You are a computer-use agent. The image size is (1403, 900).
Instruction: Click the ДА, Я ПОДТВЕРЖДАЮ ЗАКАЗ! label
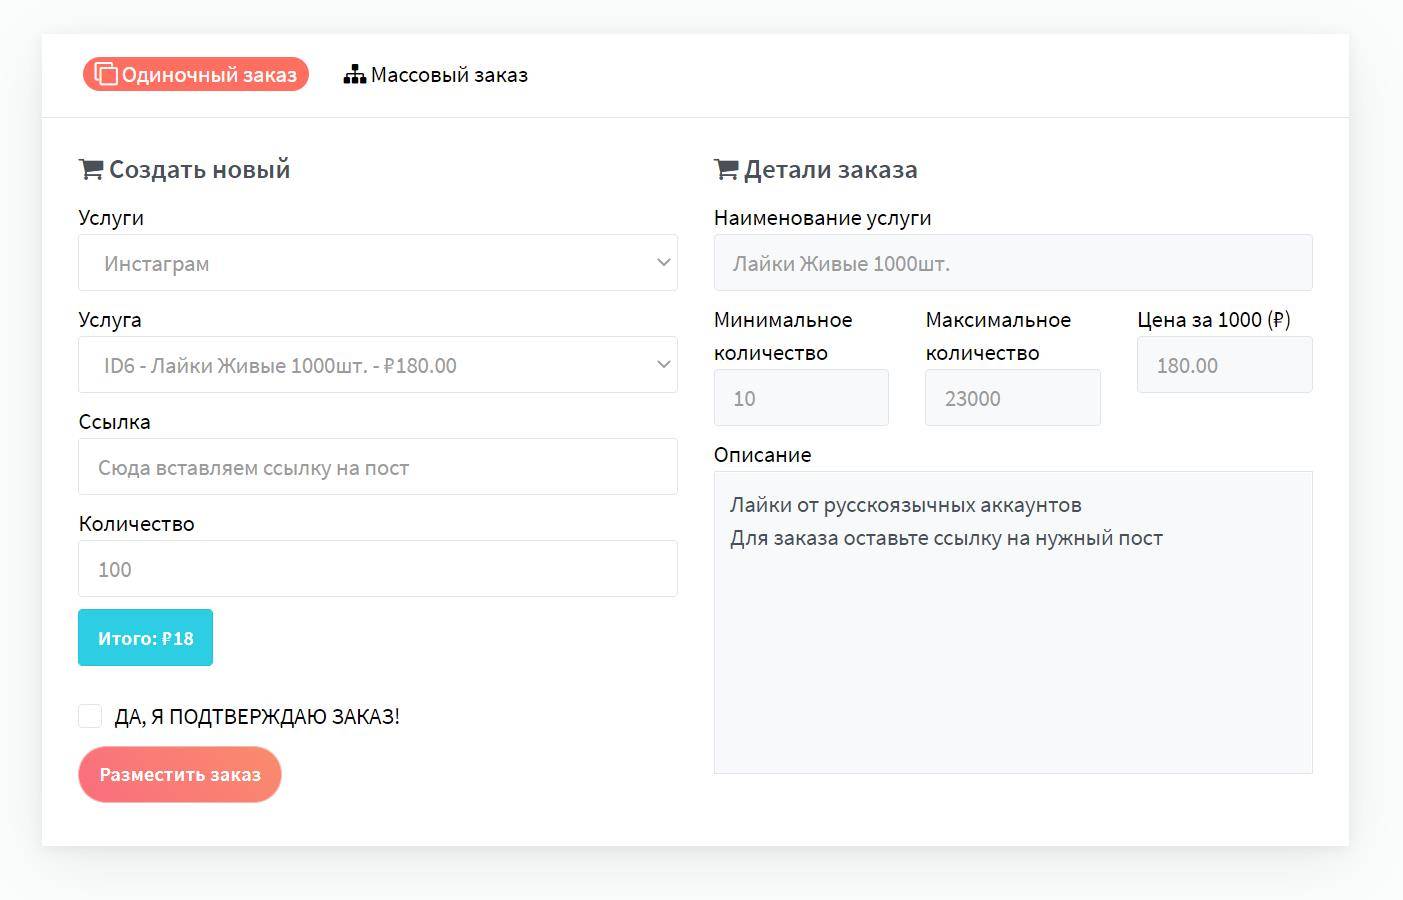tap(257, 717)
